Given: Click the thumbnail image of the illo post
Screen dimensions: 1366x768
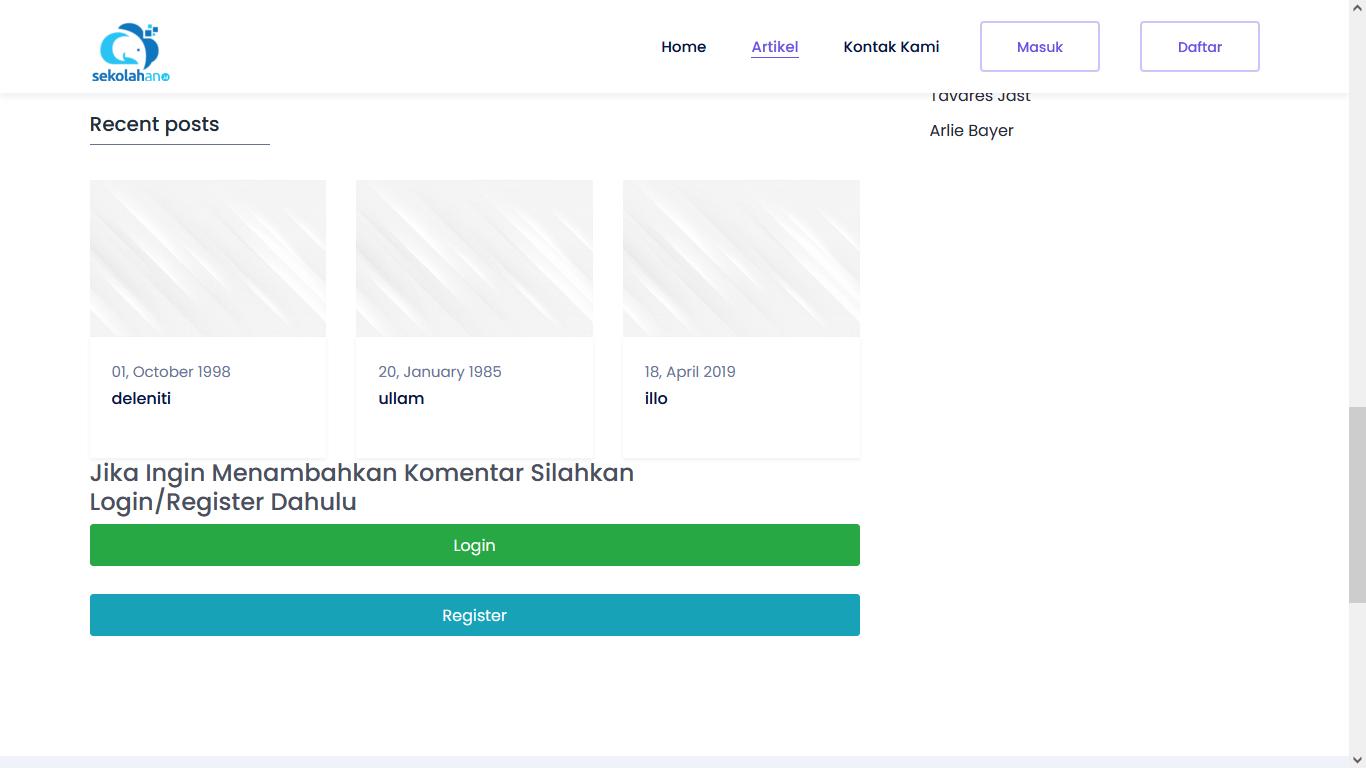Looking at the screenshot, I should (741, 258).
